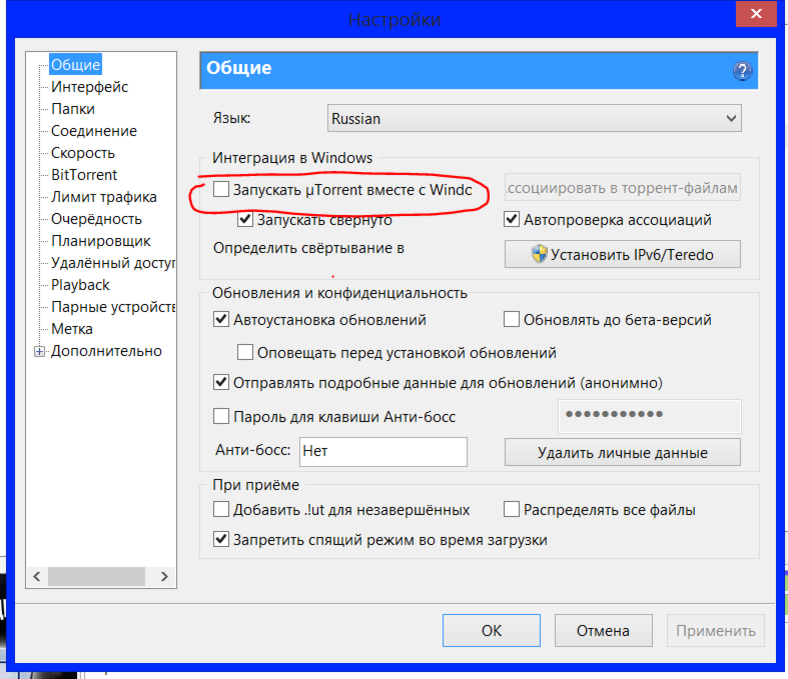Click the Установить IPv6/Teredo button

pyautogui.click(x=622, y=254)
